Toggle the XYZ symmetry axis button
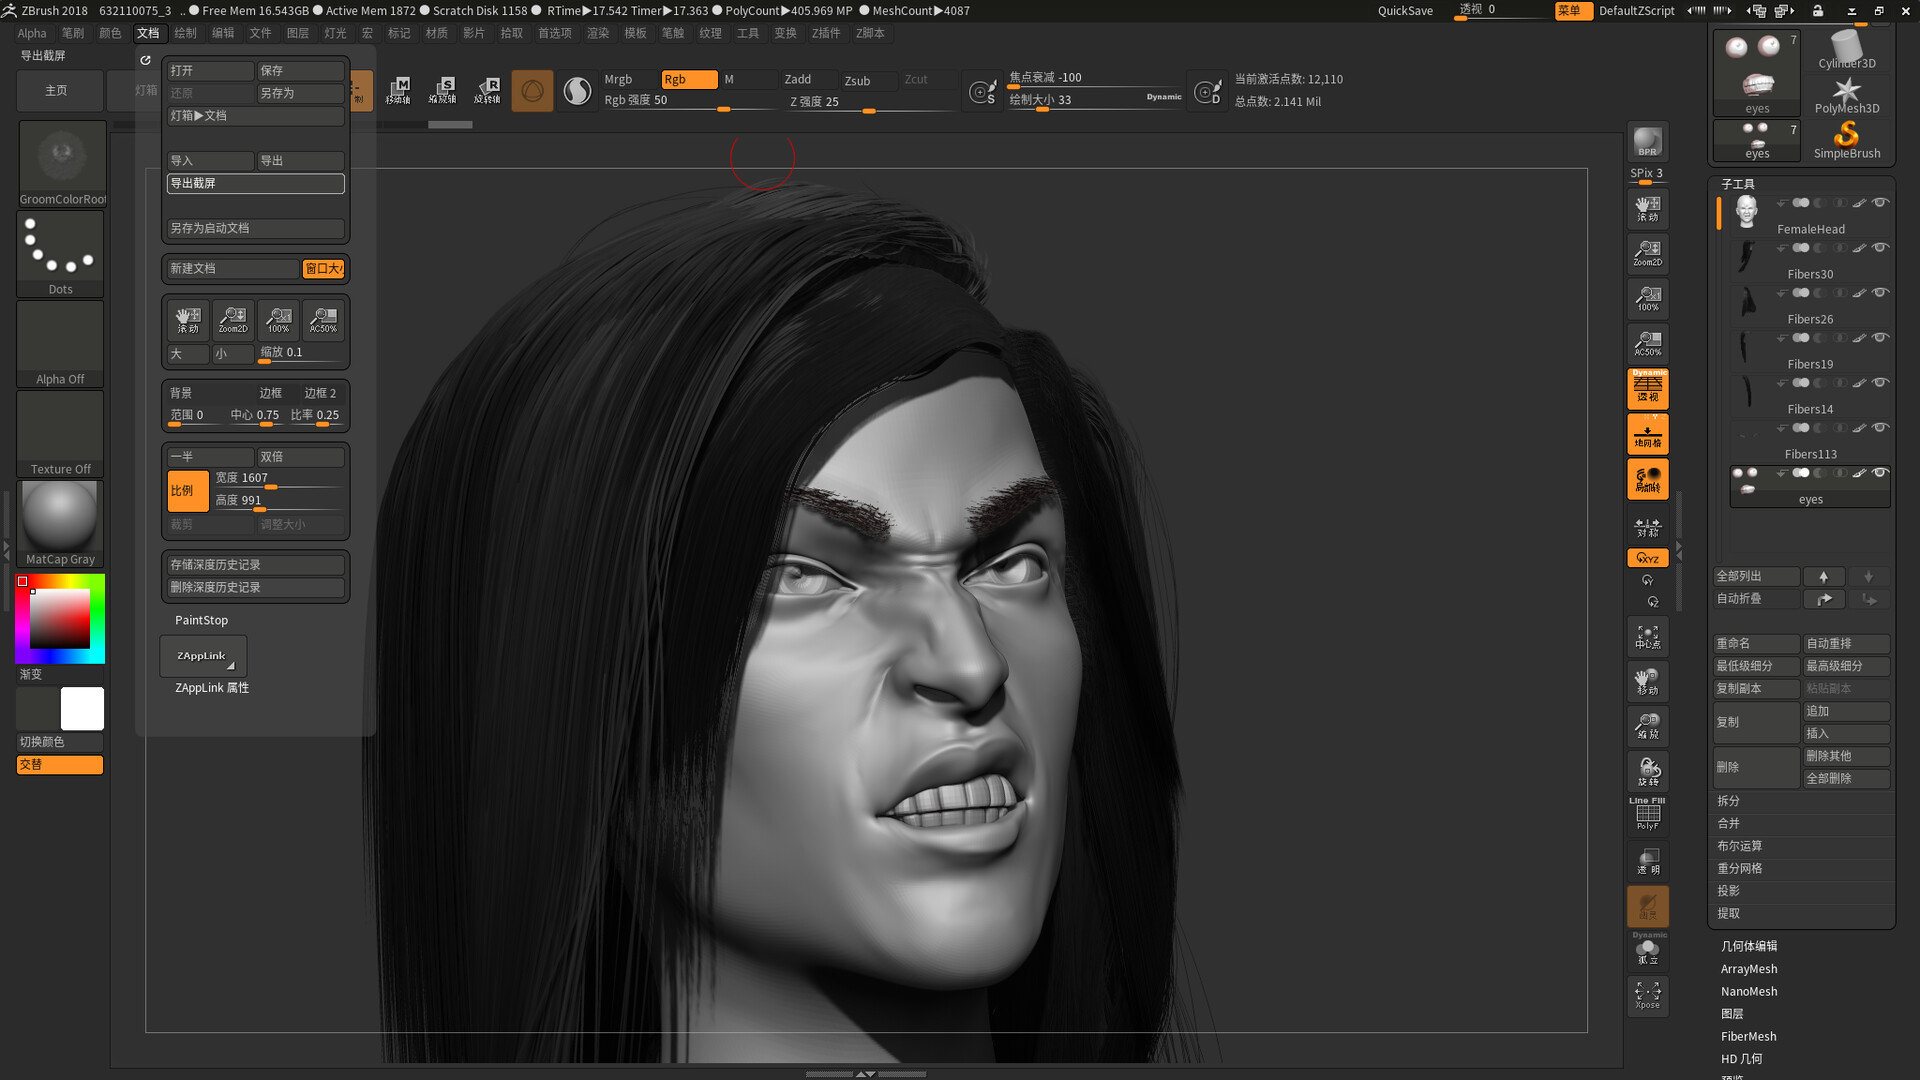This screenshot has width=1920, height=1080. pyautogui.click(x=1647, y=558)
